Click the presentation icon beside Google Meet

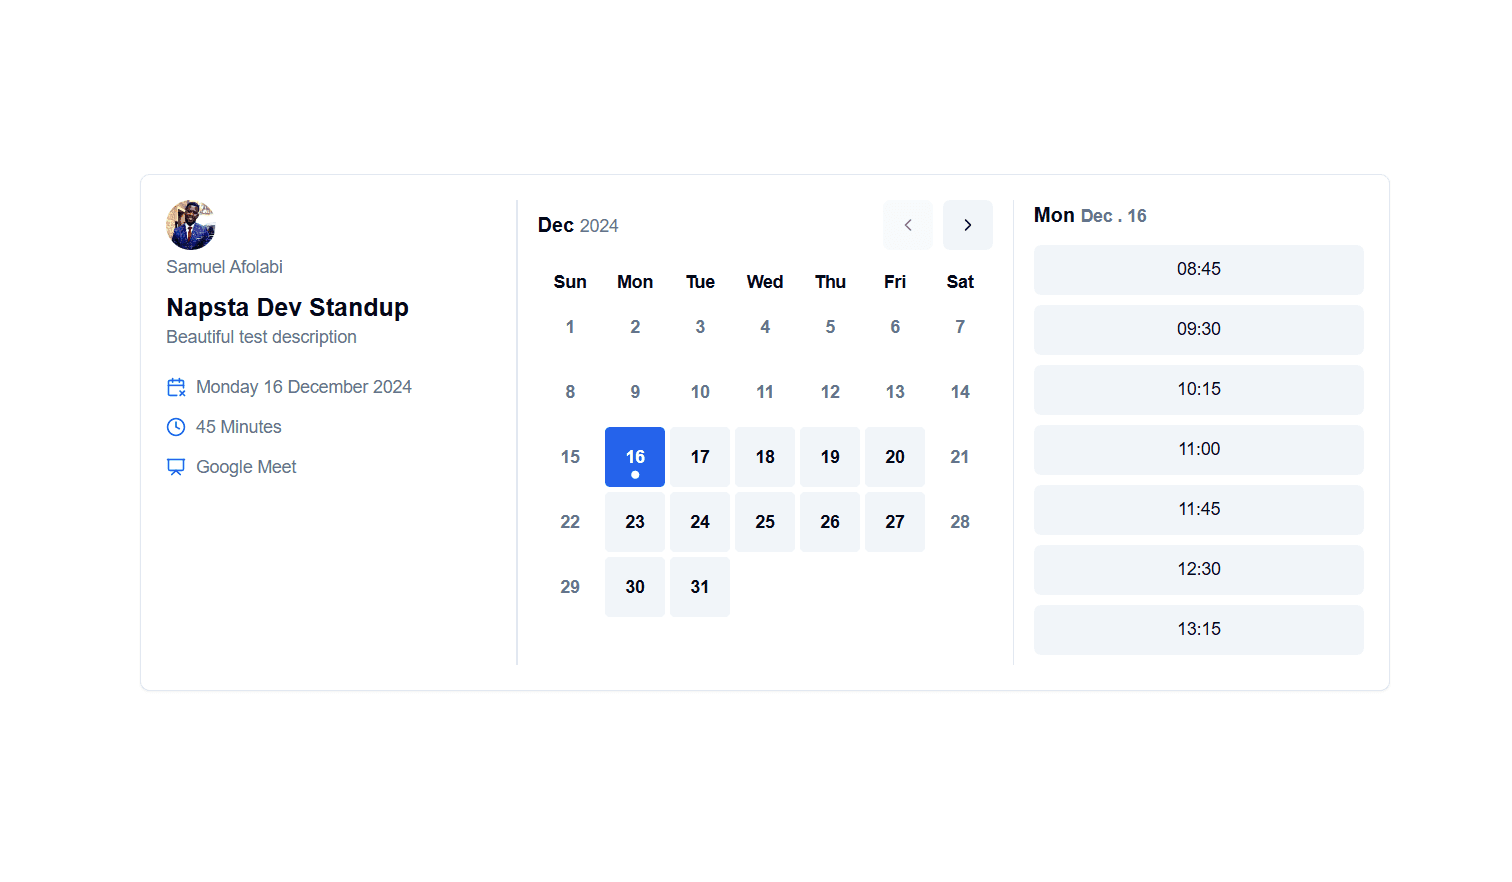point(176,467)
